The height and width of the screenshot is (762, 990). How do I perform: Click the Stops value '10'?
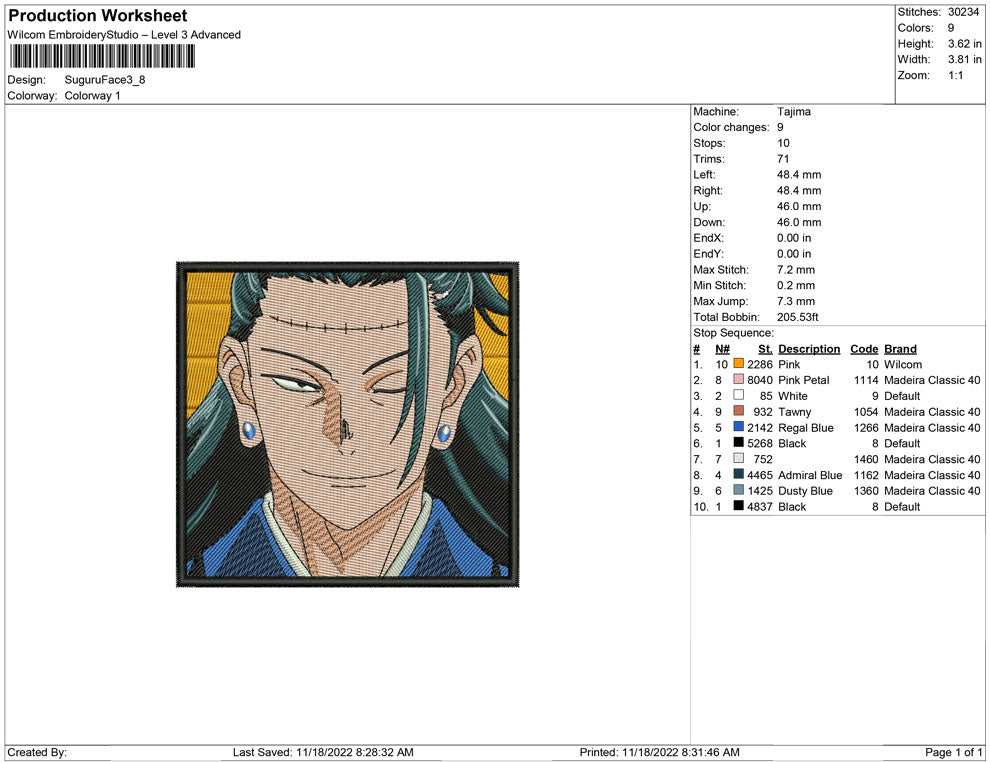pos(783,143)
